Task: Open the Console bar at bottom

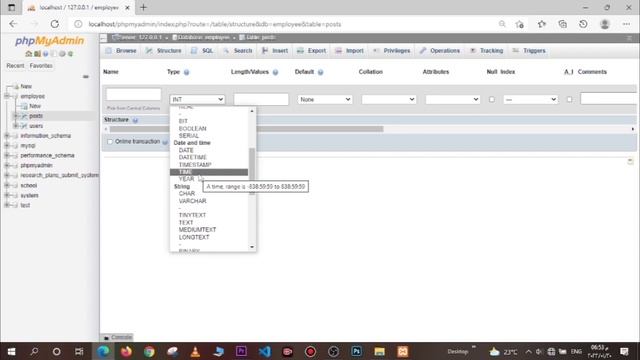Action: coord(118,337)
